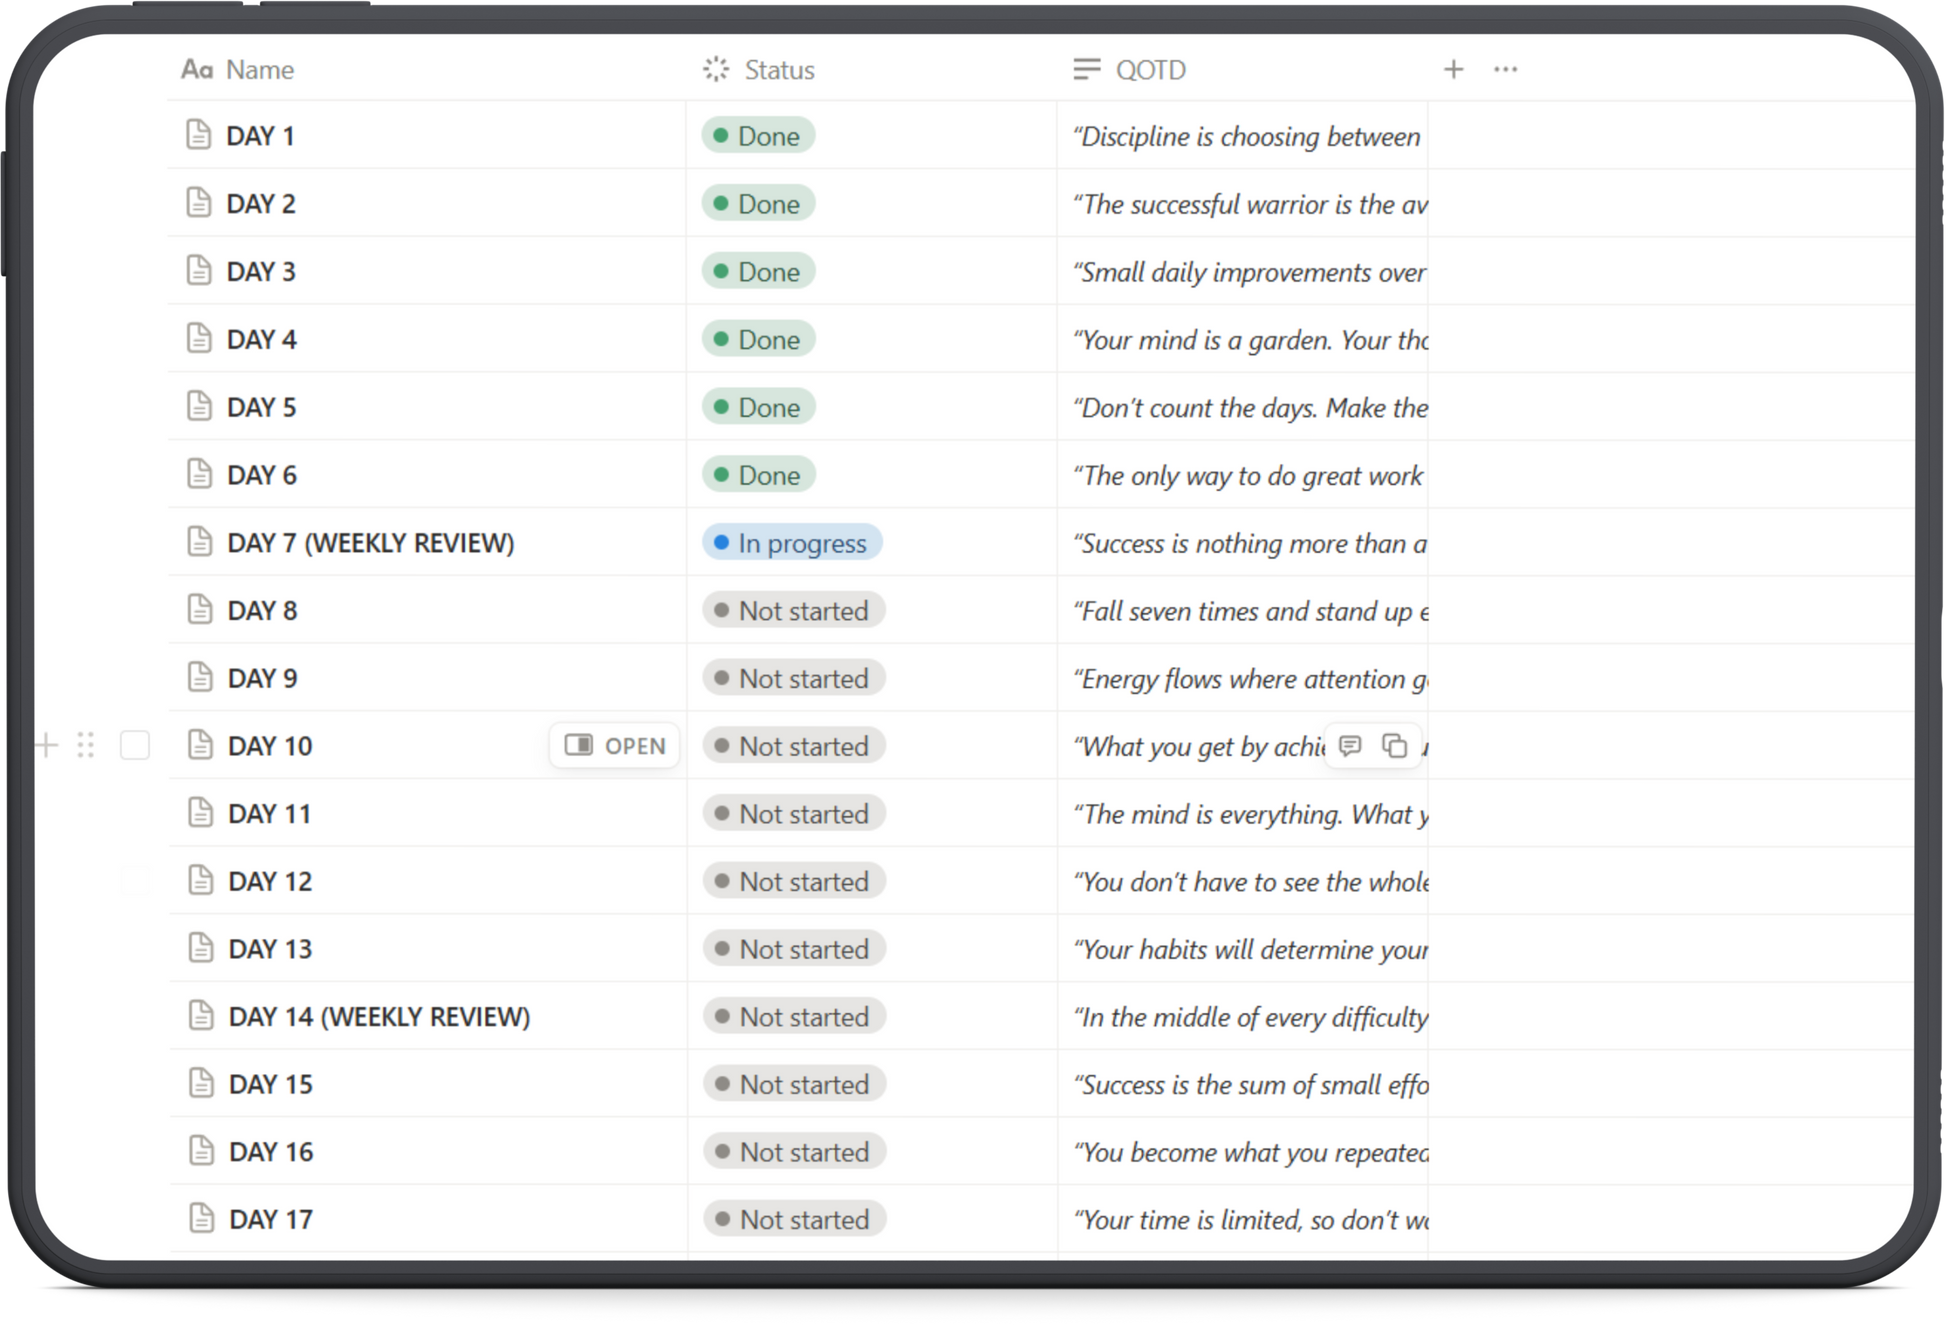Click the page icon of DAY 5

tap(199, 406)
